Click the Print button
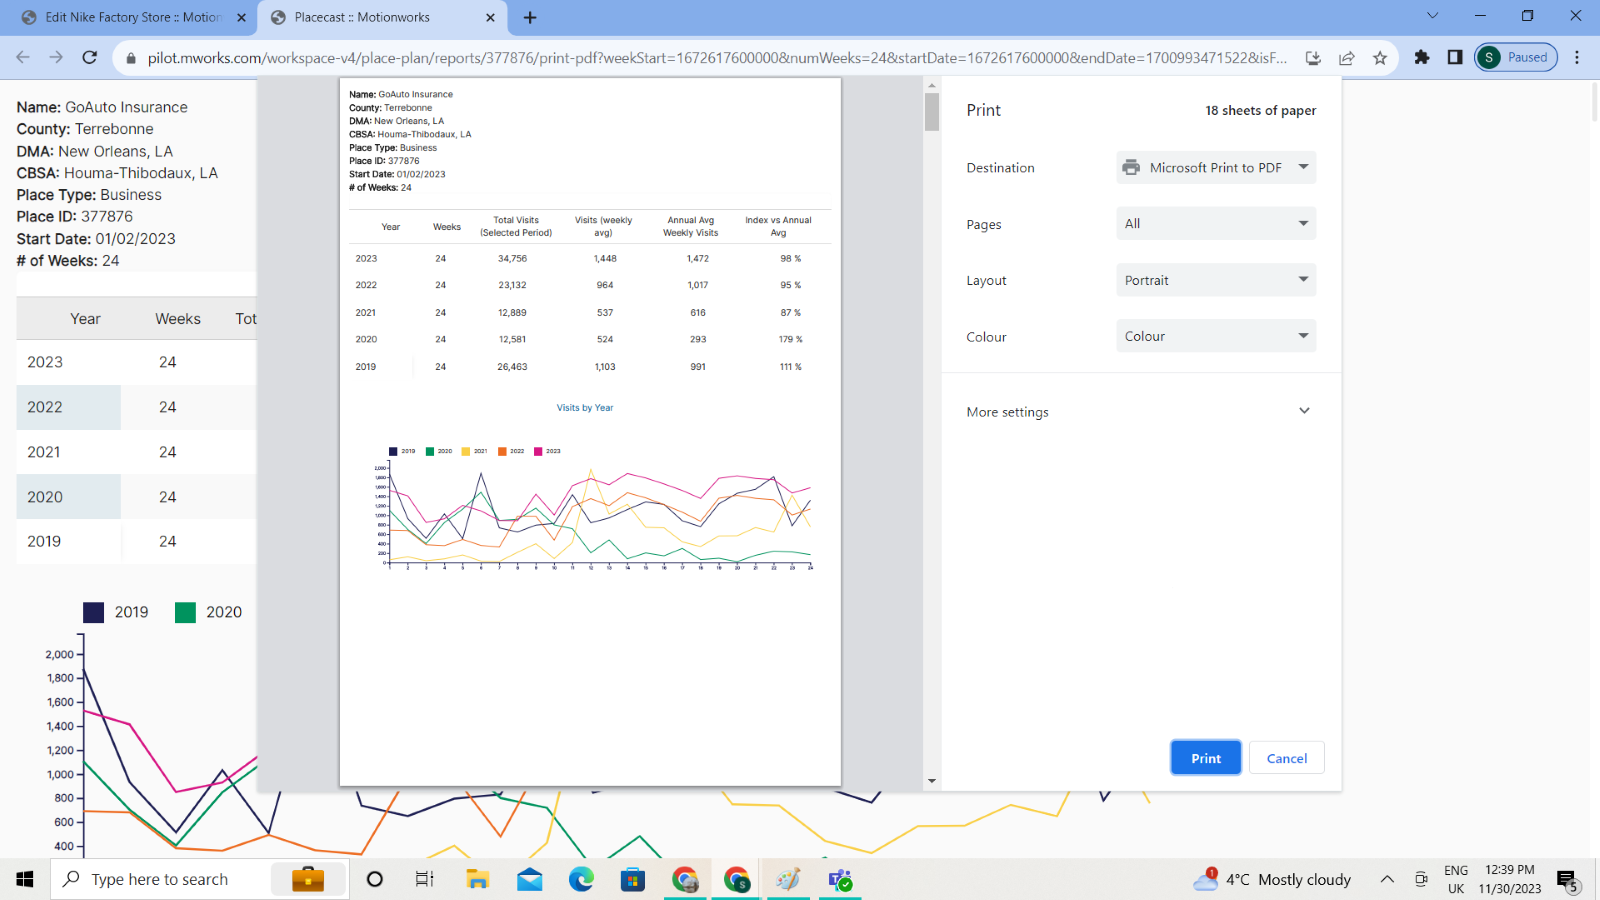Viewport: 1600px width, 900px height. pyautogui.click(x=1206, y=758)
